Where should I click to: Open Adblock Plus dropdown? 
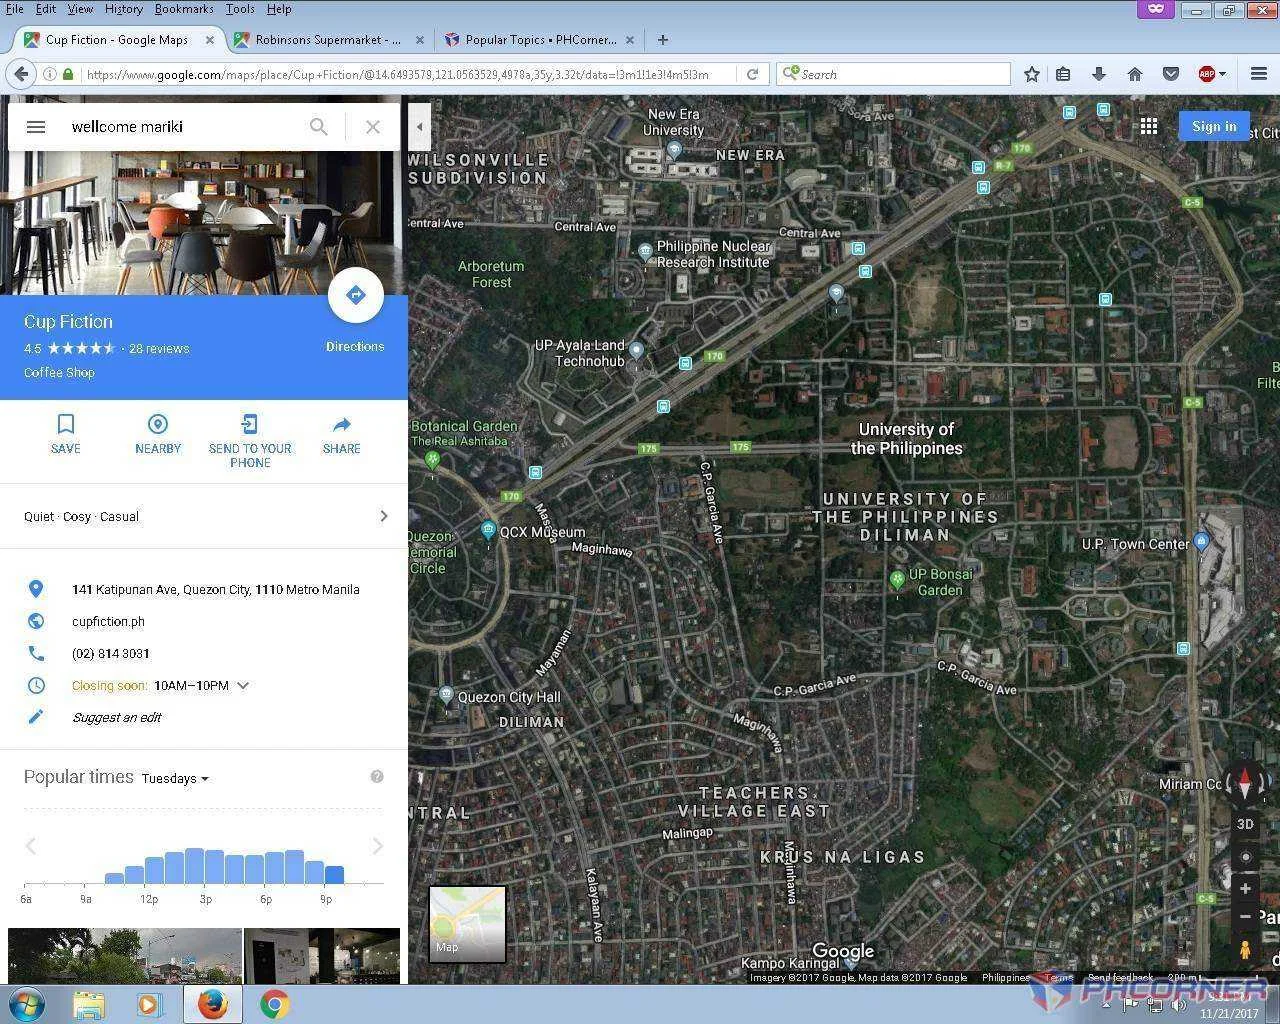click(1222, 74)
